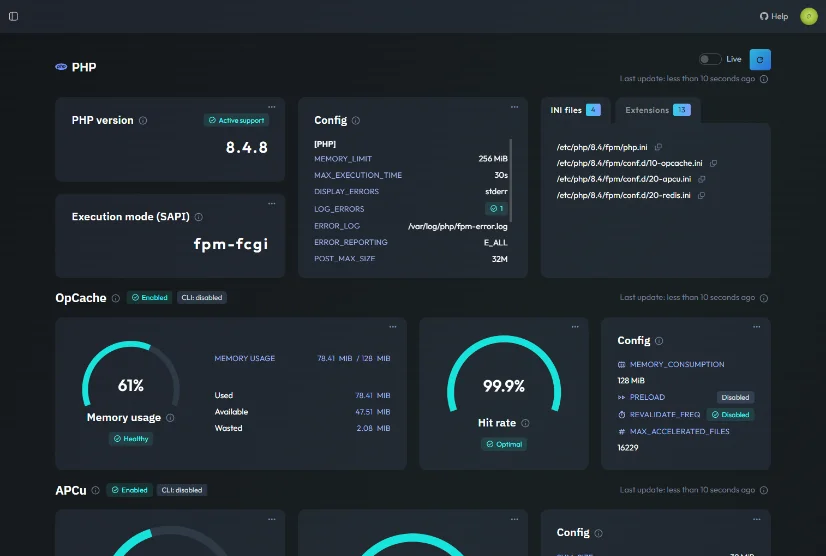The image size is (826, 556).
Task: Click the 99.9% hit rate gauge
Action: tap(504, 374)
